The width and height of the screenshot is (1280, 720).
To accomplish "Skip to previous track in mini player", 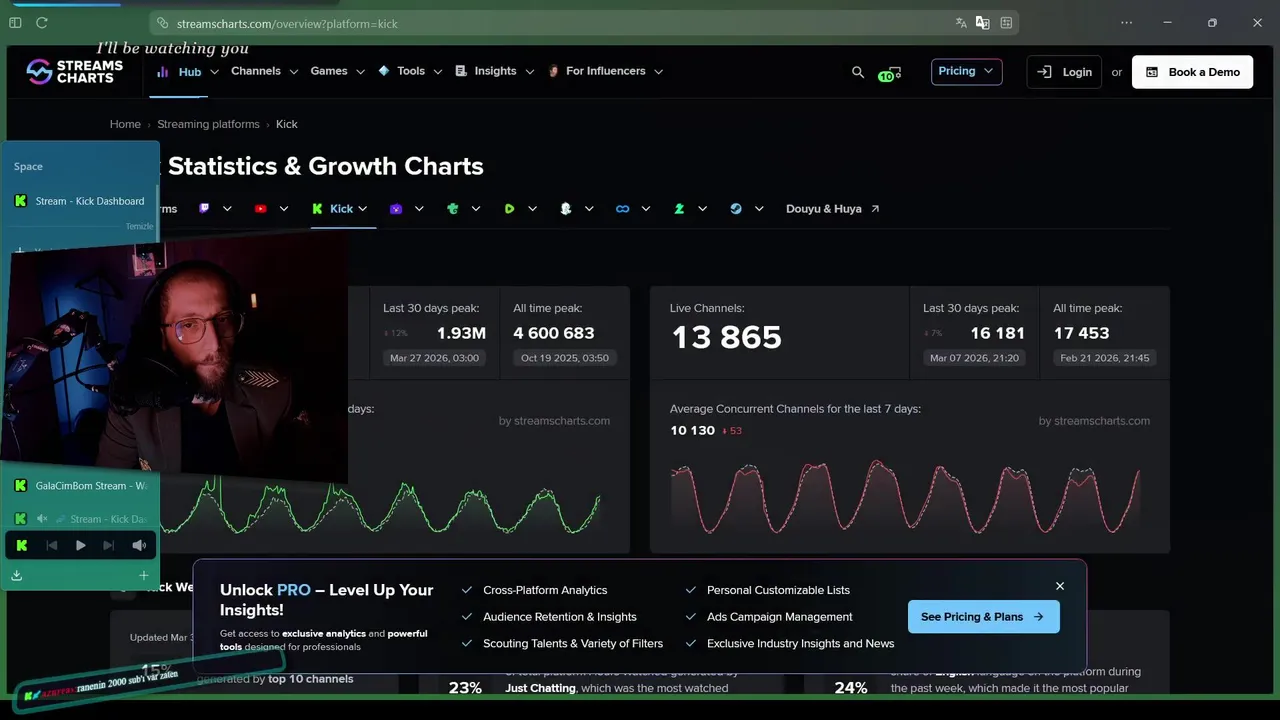I will point(52,545).
